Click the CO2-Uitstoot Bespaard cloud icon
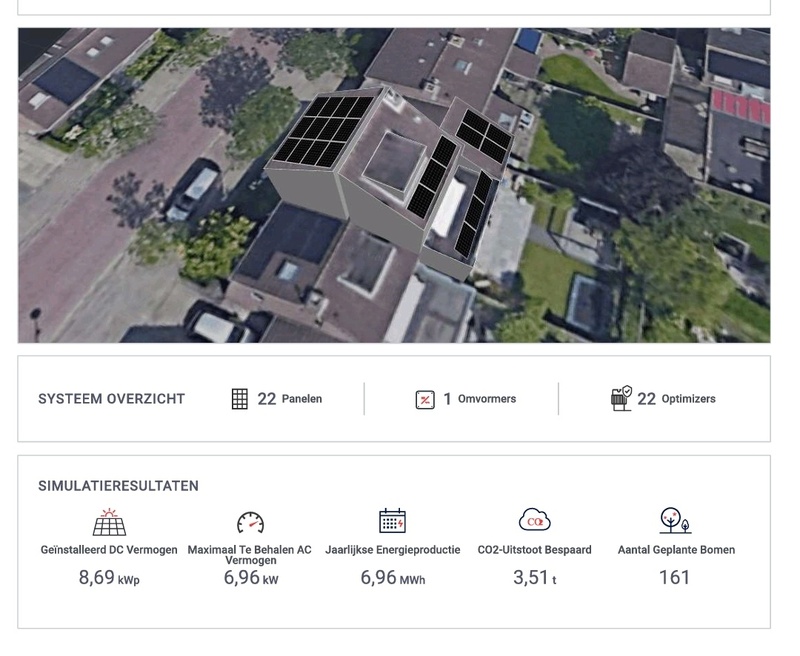 coord(533,521)
